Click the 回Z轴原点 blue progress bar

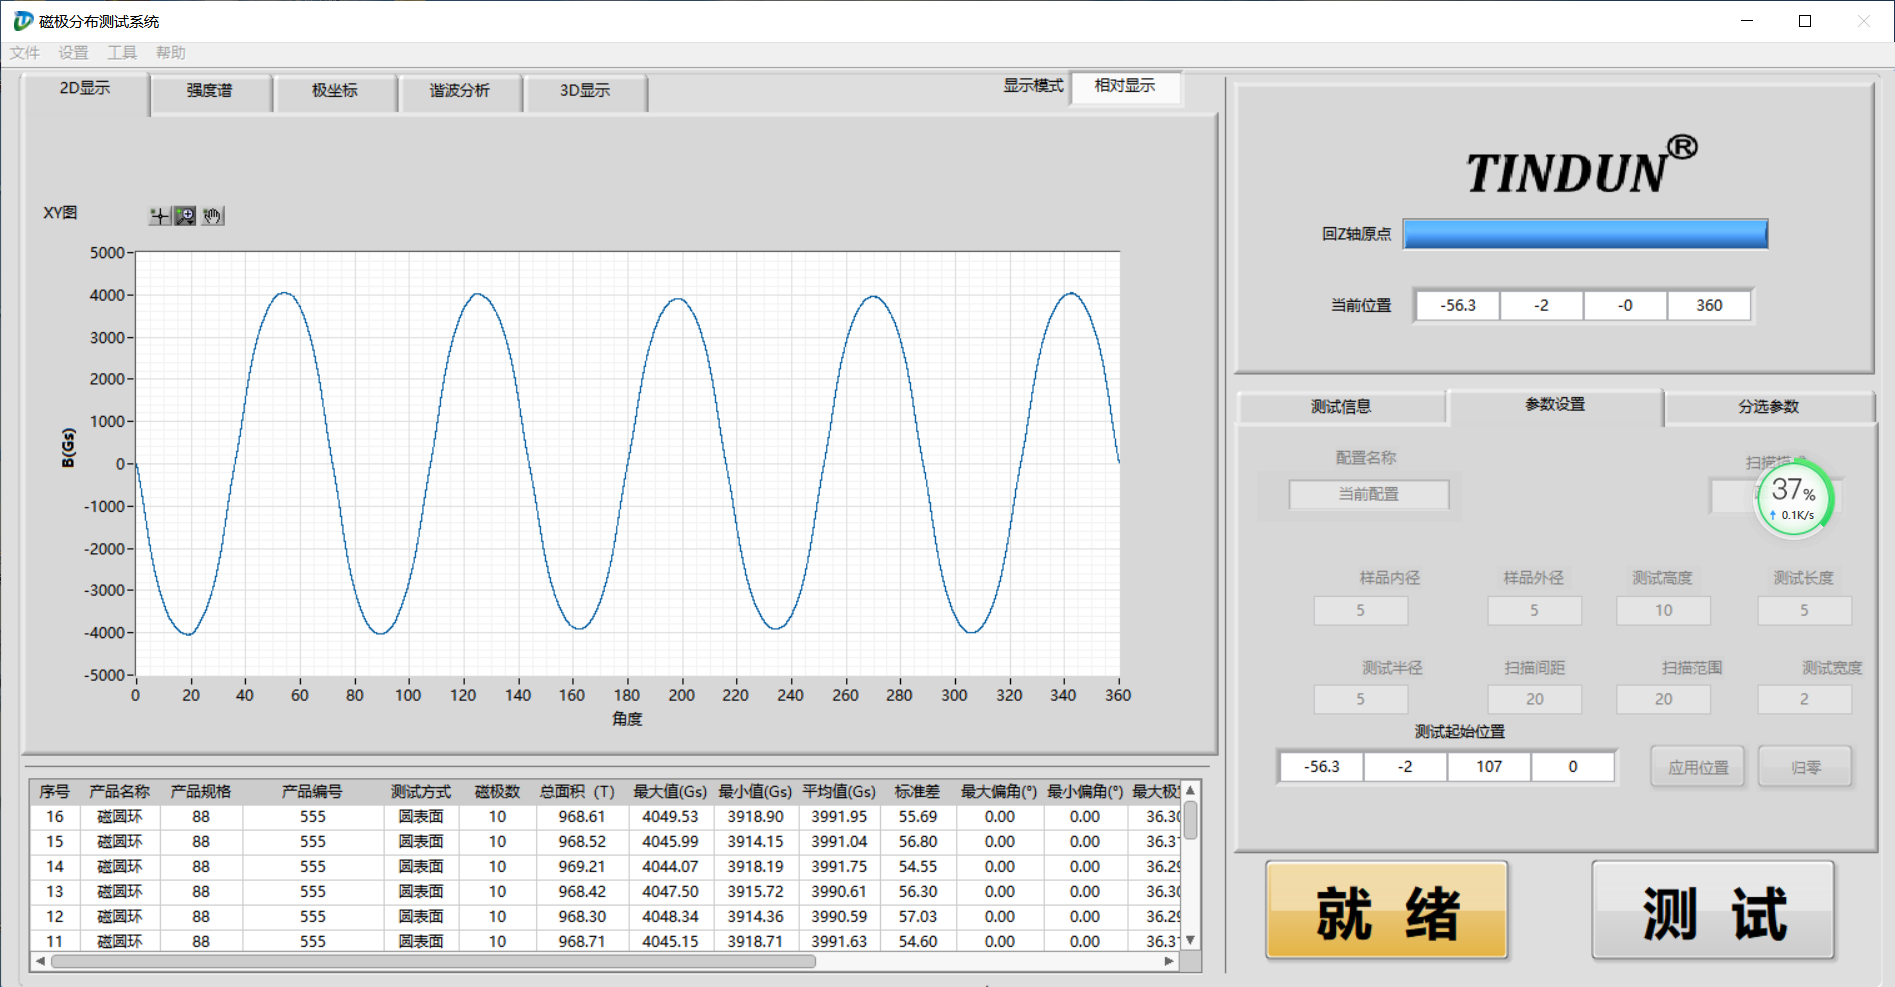pyautogui.click(x=1585, y=234)
